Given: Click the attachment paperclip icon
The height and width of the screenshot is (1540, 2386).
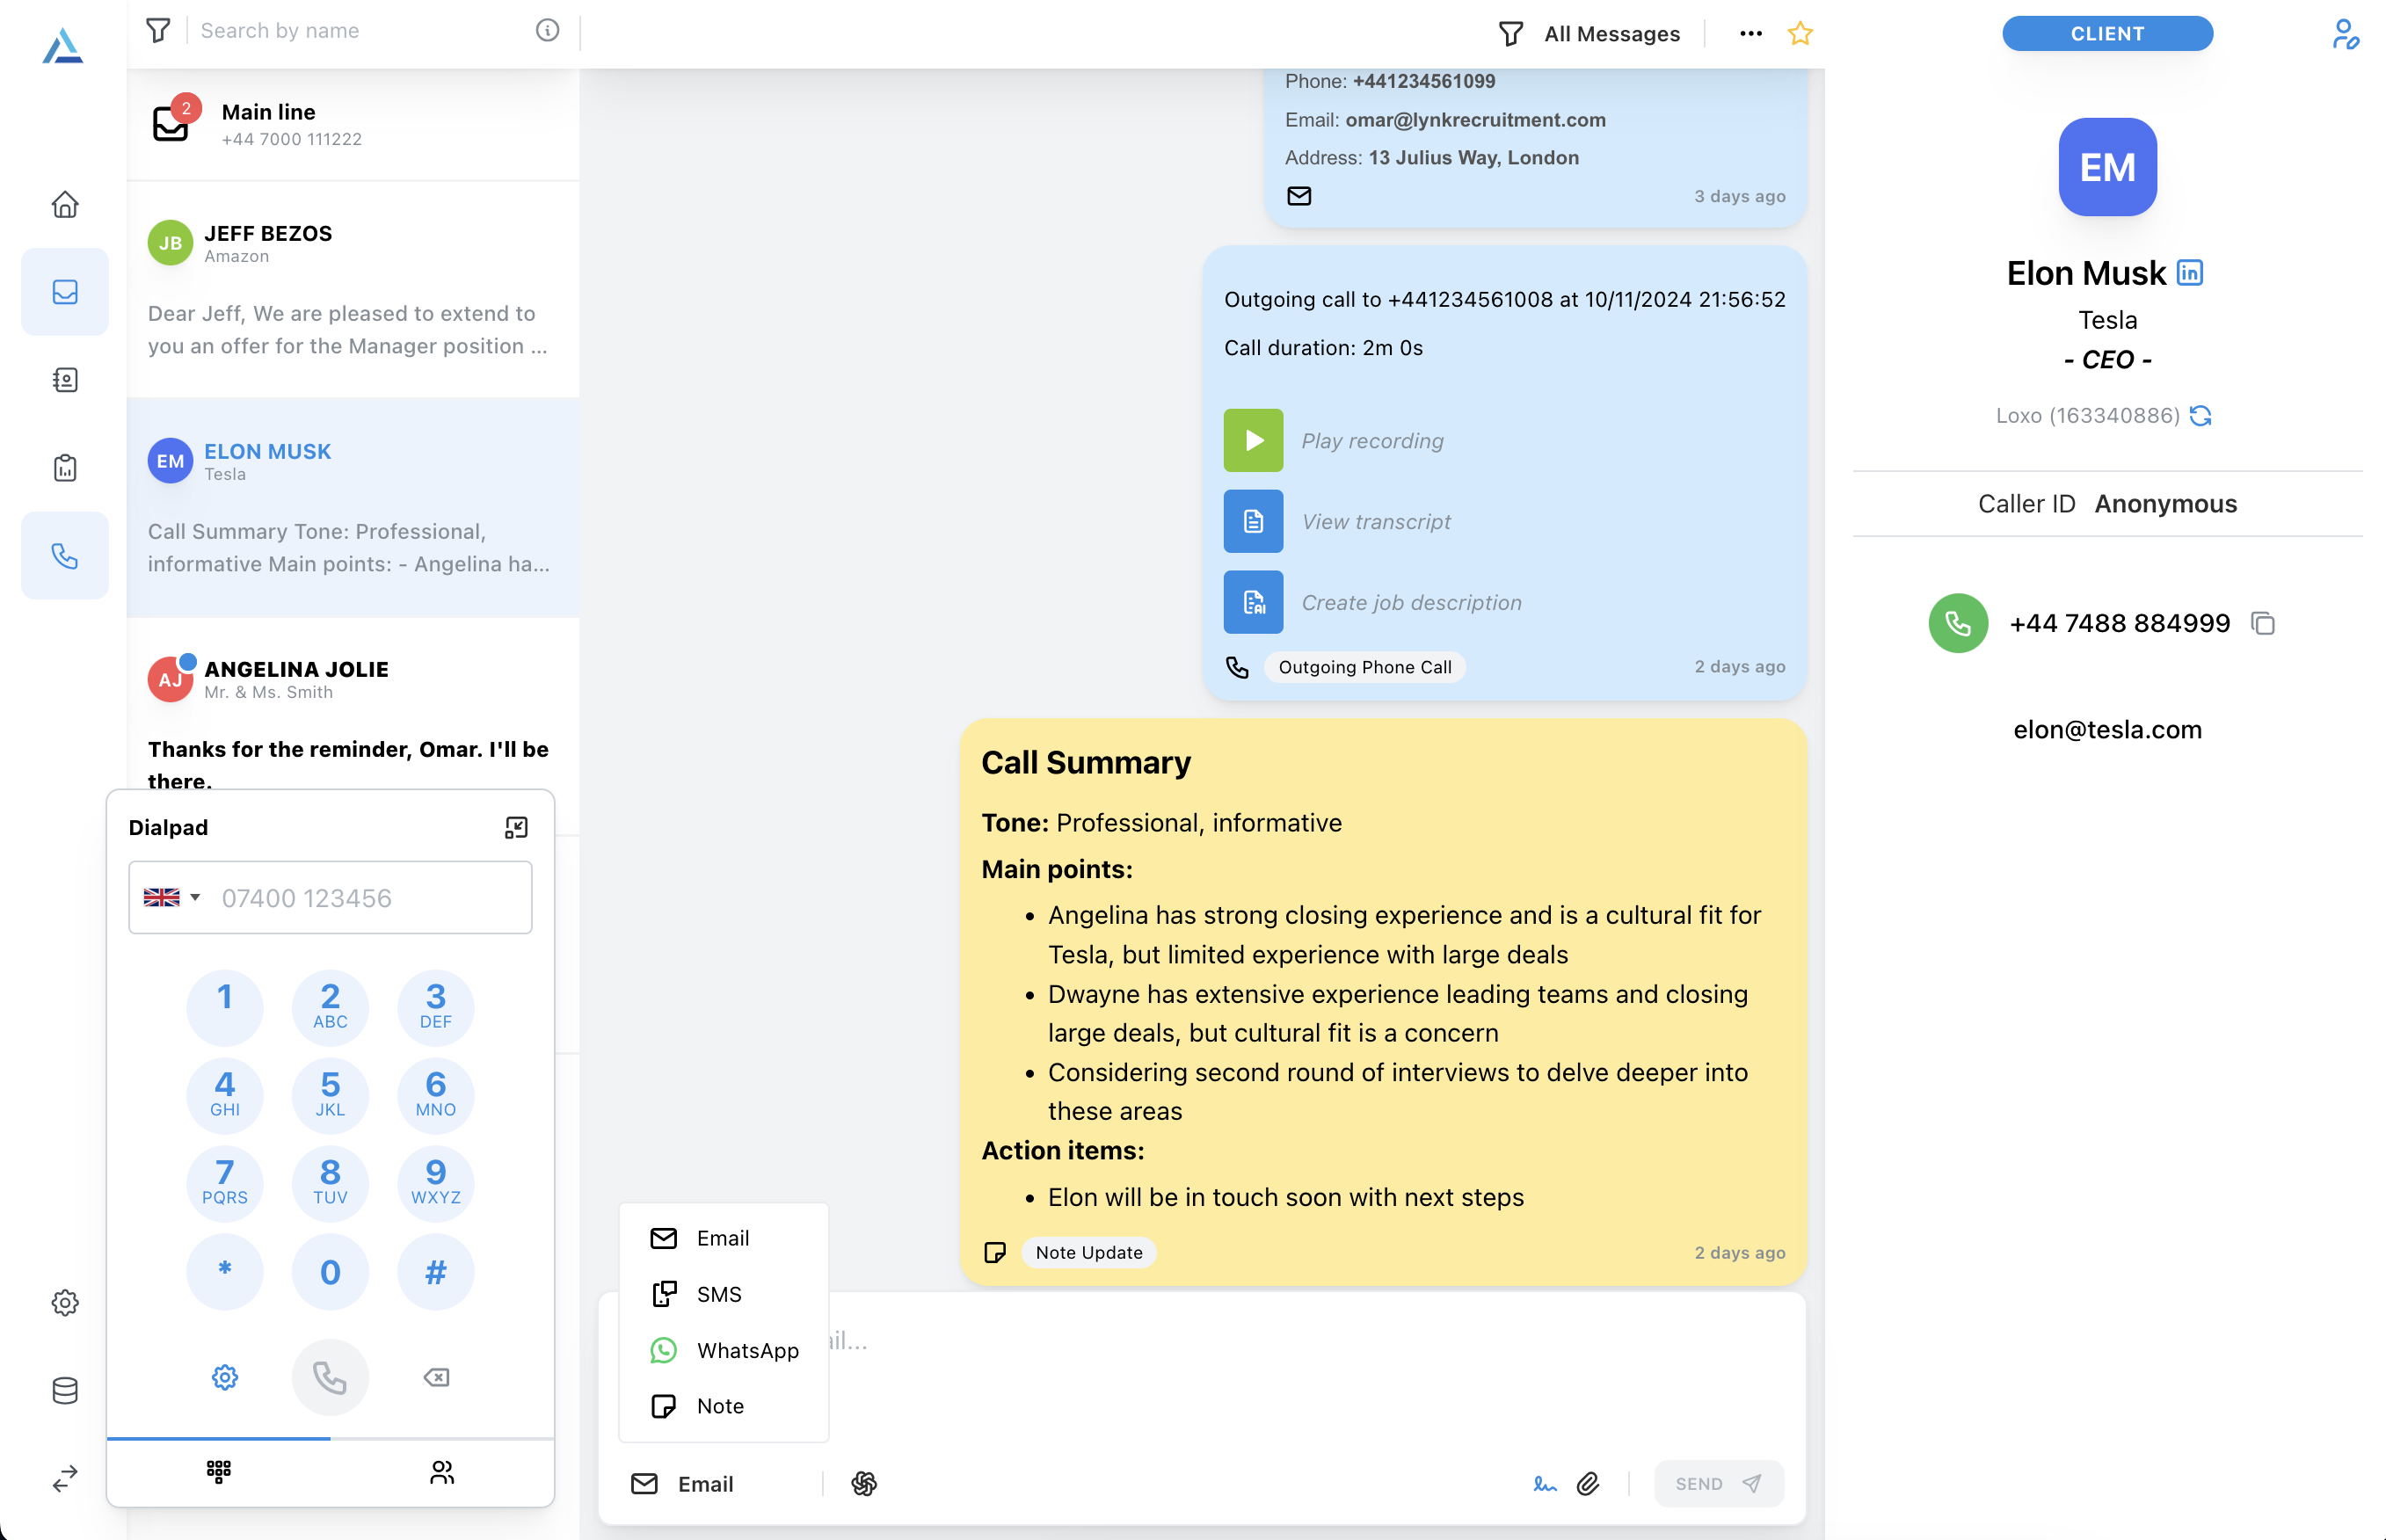Looking at the screenshot, I should 1587,1483.
